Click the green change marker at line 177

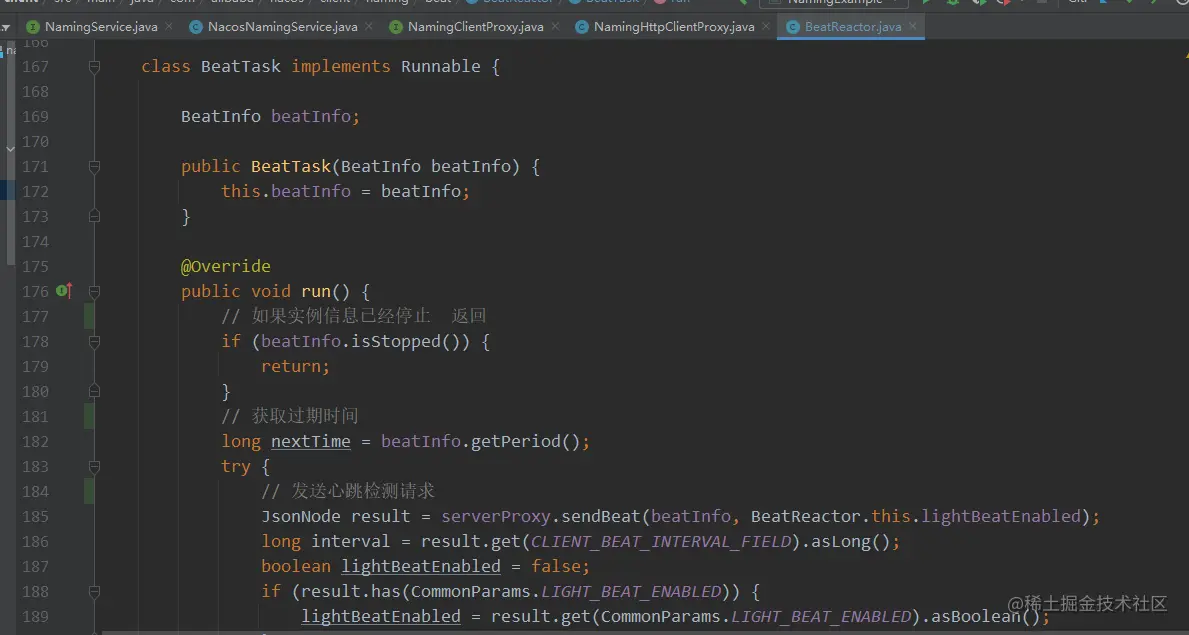[x=89, y=316]
